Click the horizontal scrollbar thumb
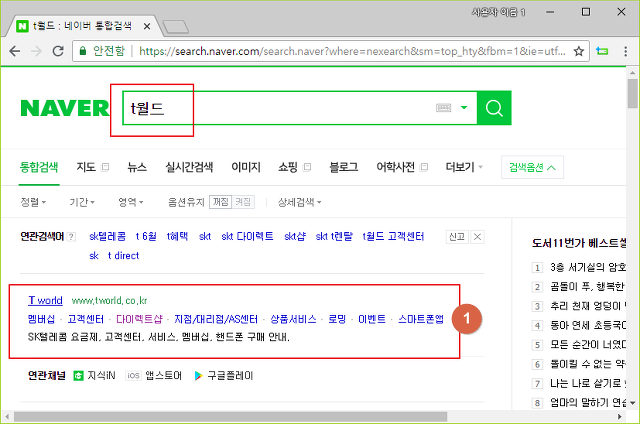Viewport: 640px width, 424px height. coord(230,417)
